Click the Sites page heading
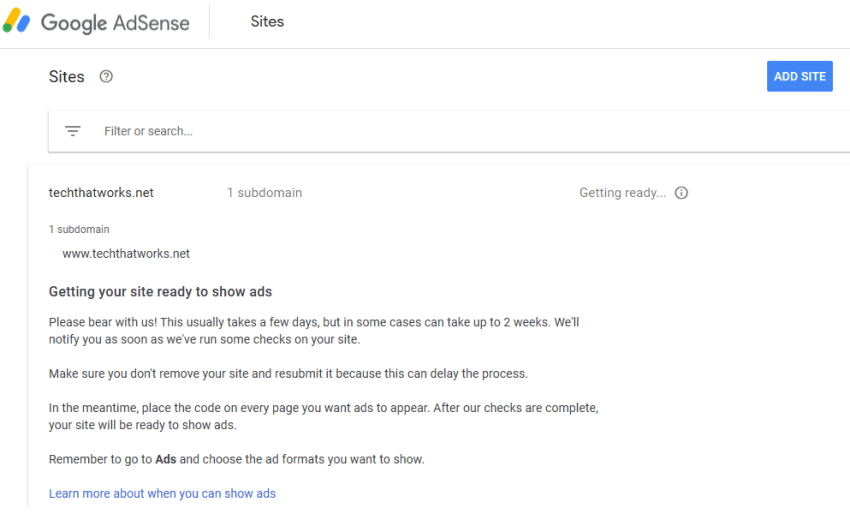The image size is (850, 514). point(67,77)
